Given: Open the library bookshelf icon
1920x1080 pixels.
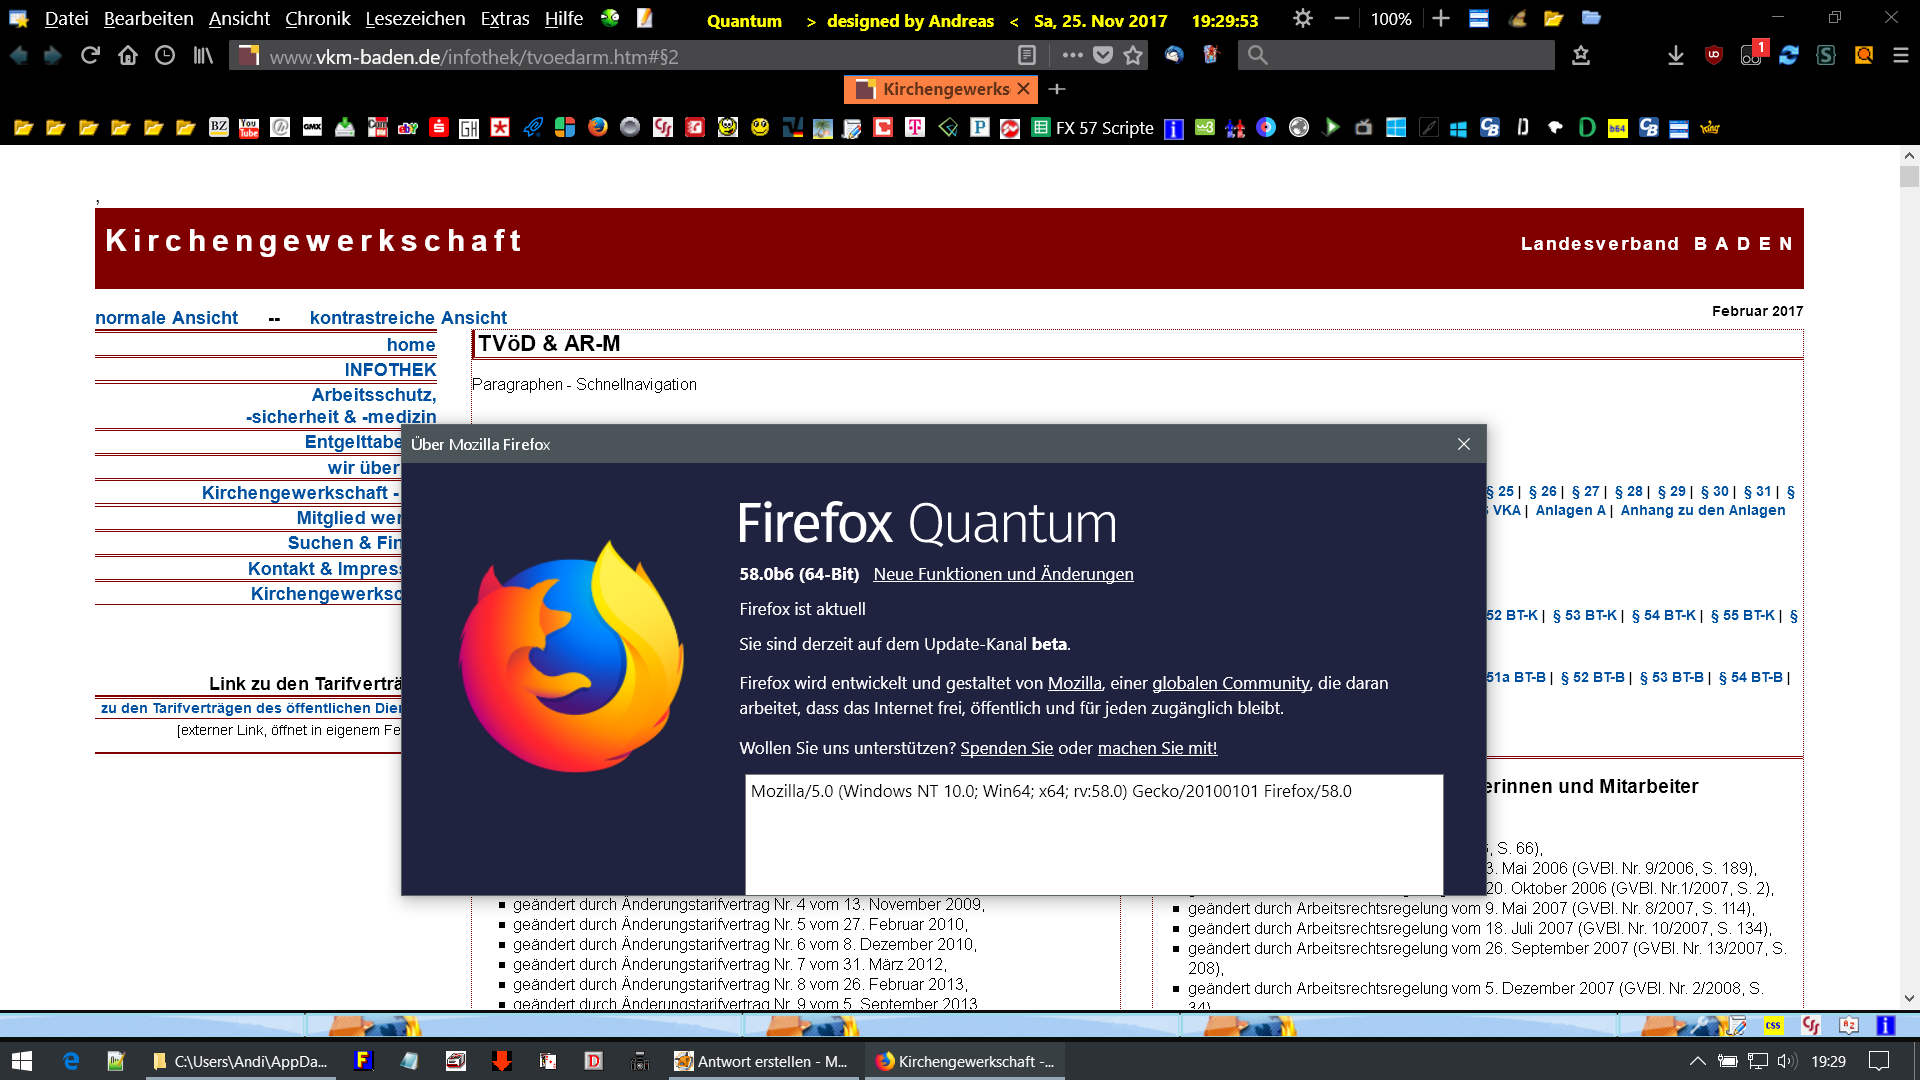Looking at the screenshot, I should pyautogui.click(x=203, y=56).
